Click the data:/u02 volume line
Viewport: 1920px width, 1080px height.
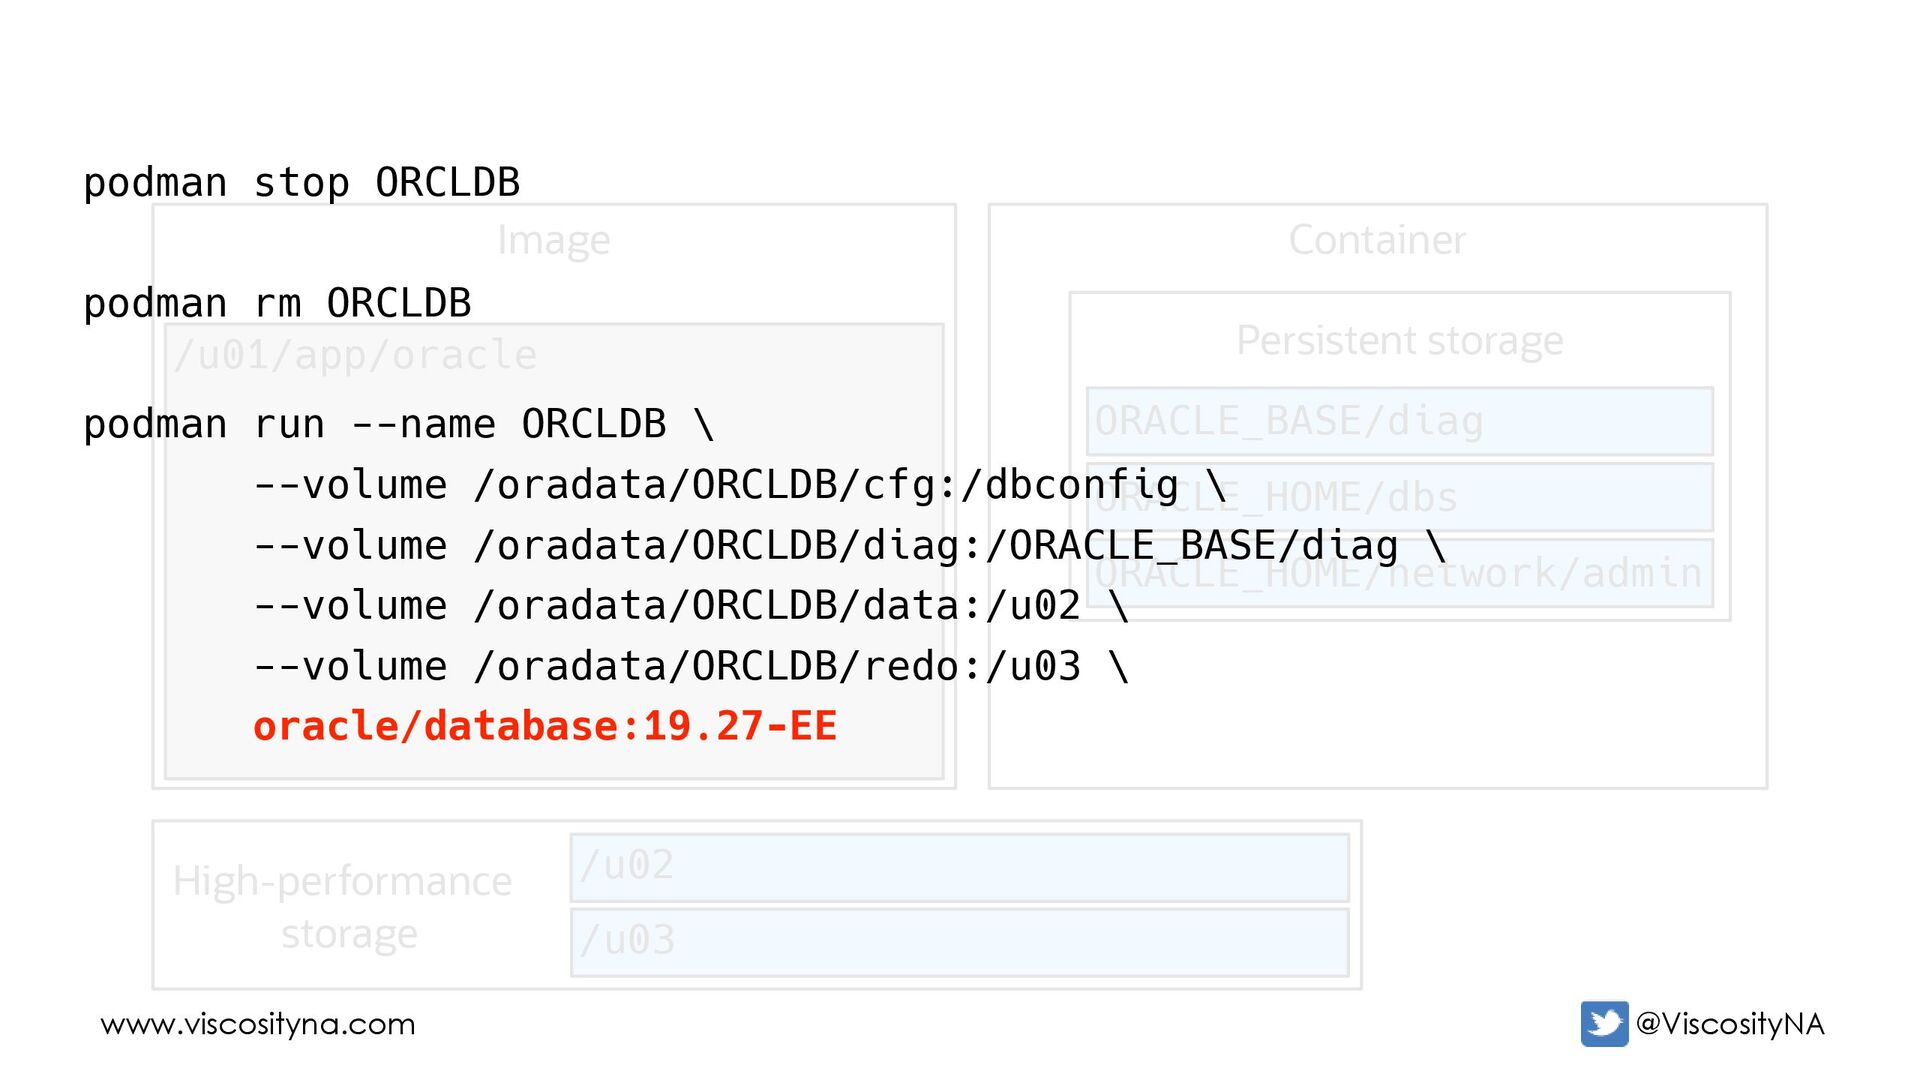tap(690, 606)
